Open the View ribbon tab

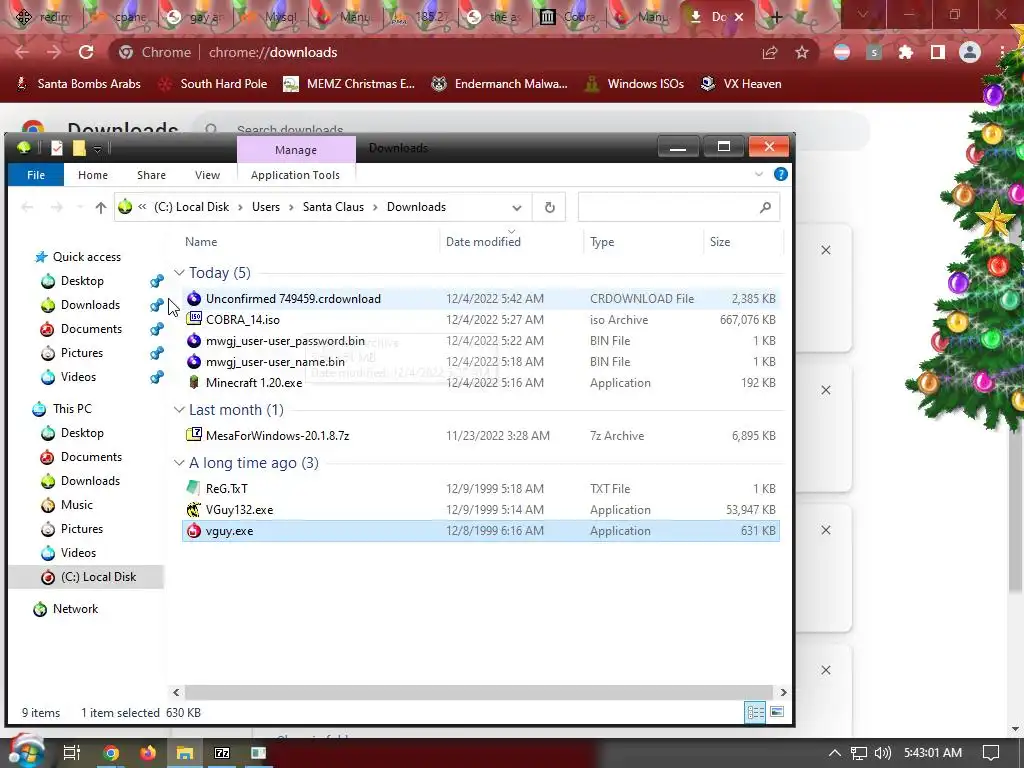tap(207, 174)
